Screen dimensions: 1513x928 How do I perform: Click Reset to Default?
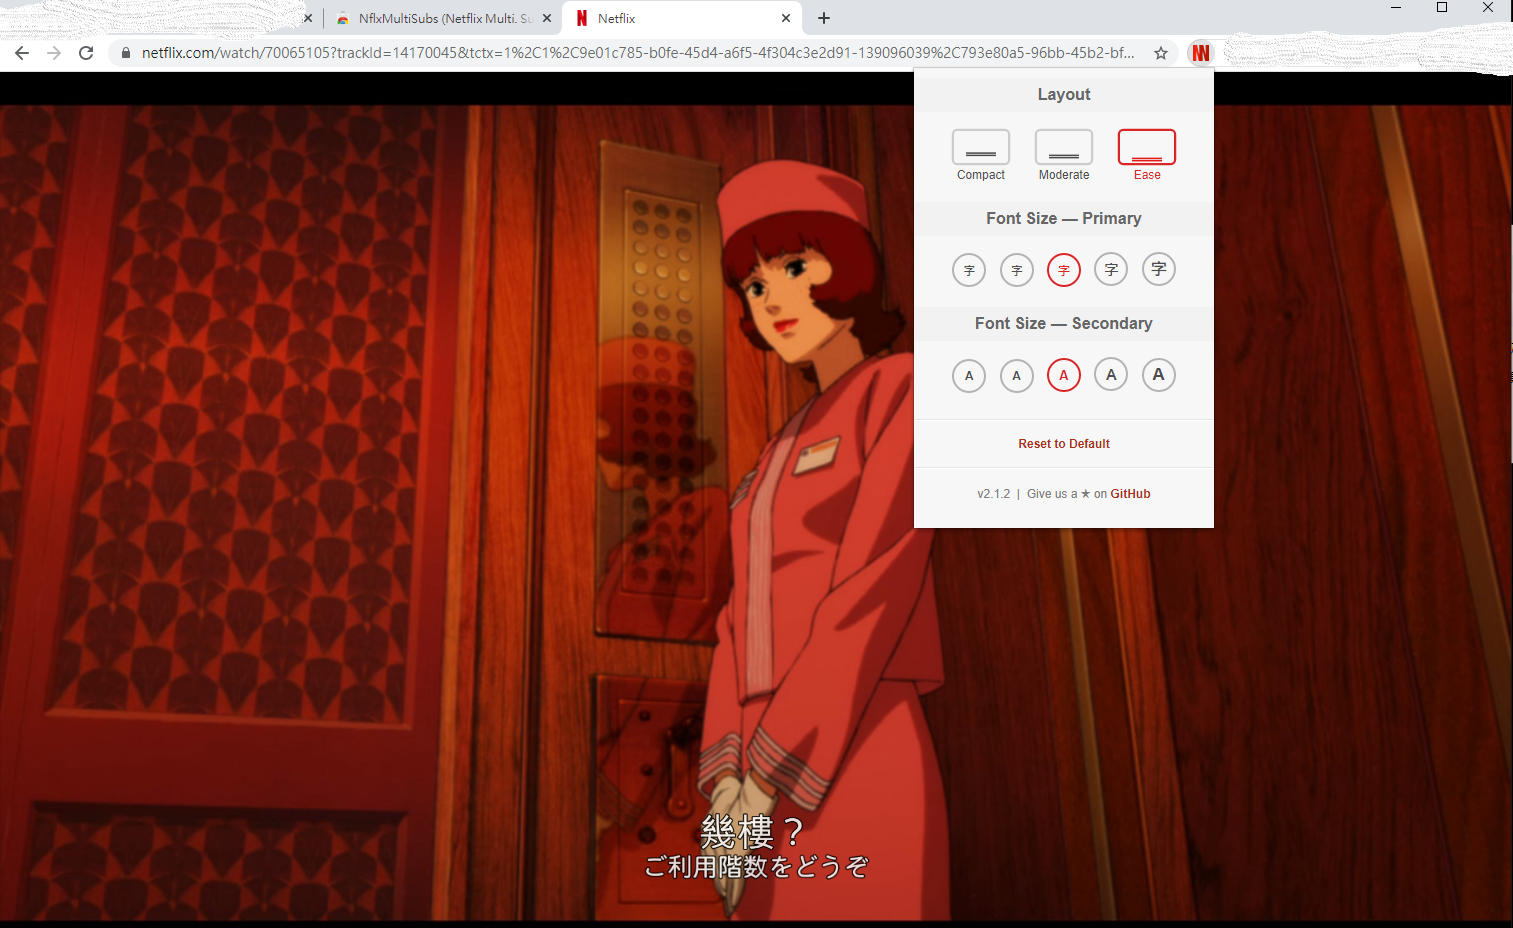coord(1064,444)
